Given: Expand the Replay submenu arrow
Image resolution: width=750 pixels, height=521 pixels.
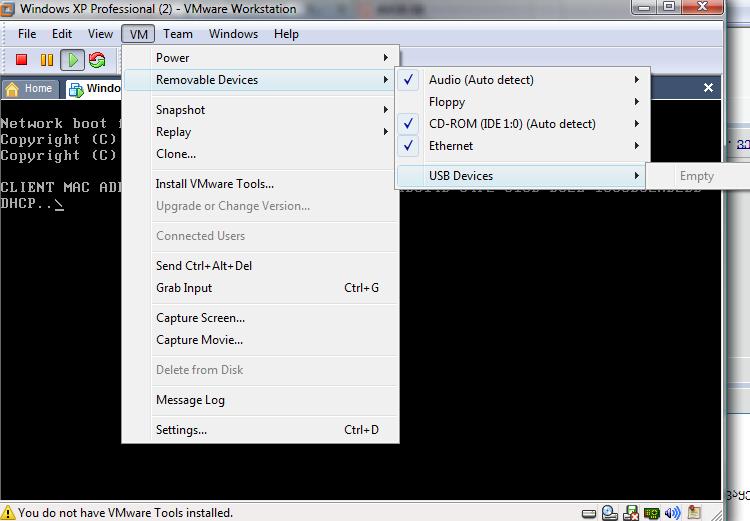Looking at the screenshot, I should (x=386, y=132).
